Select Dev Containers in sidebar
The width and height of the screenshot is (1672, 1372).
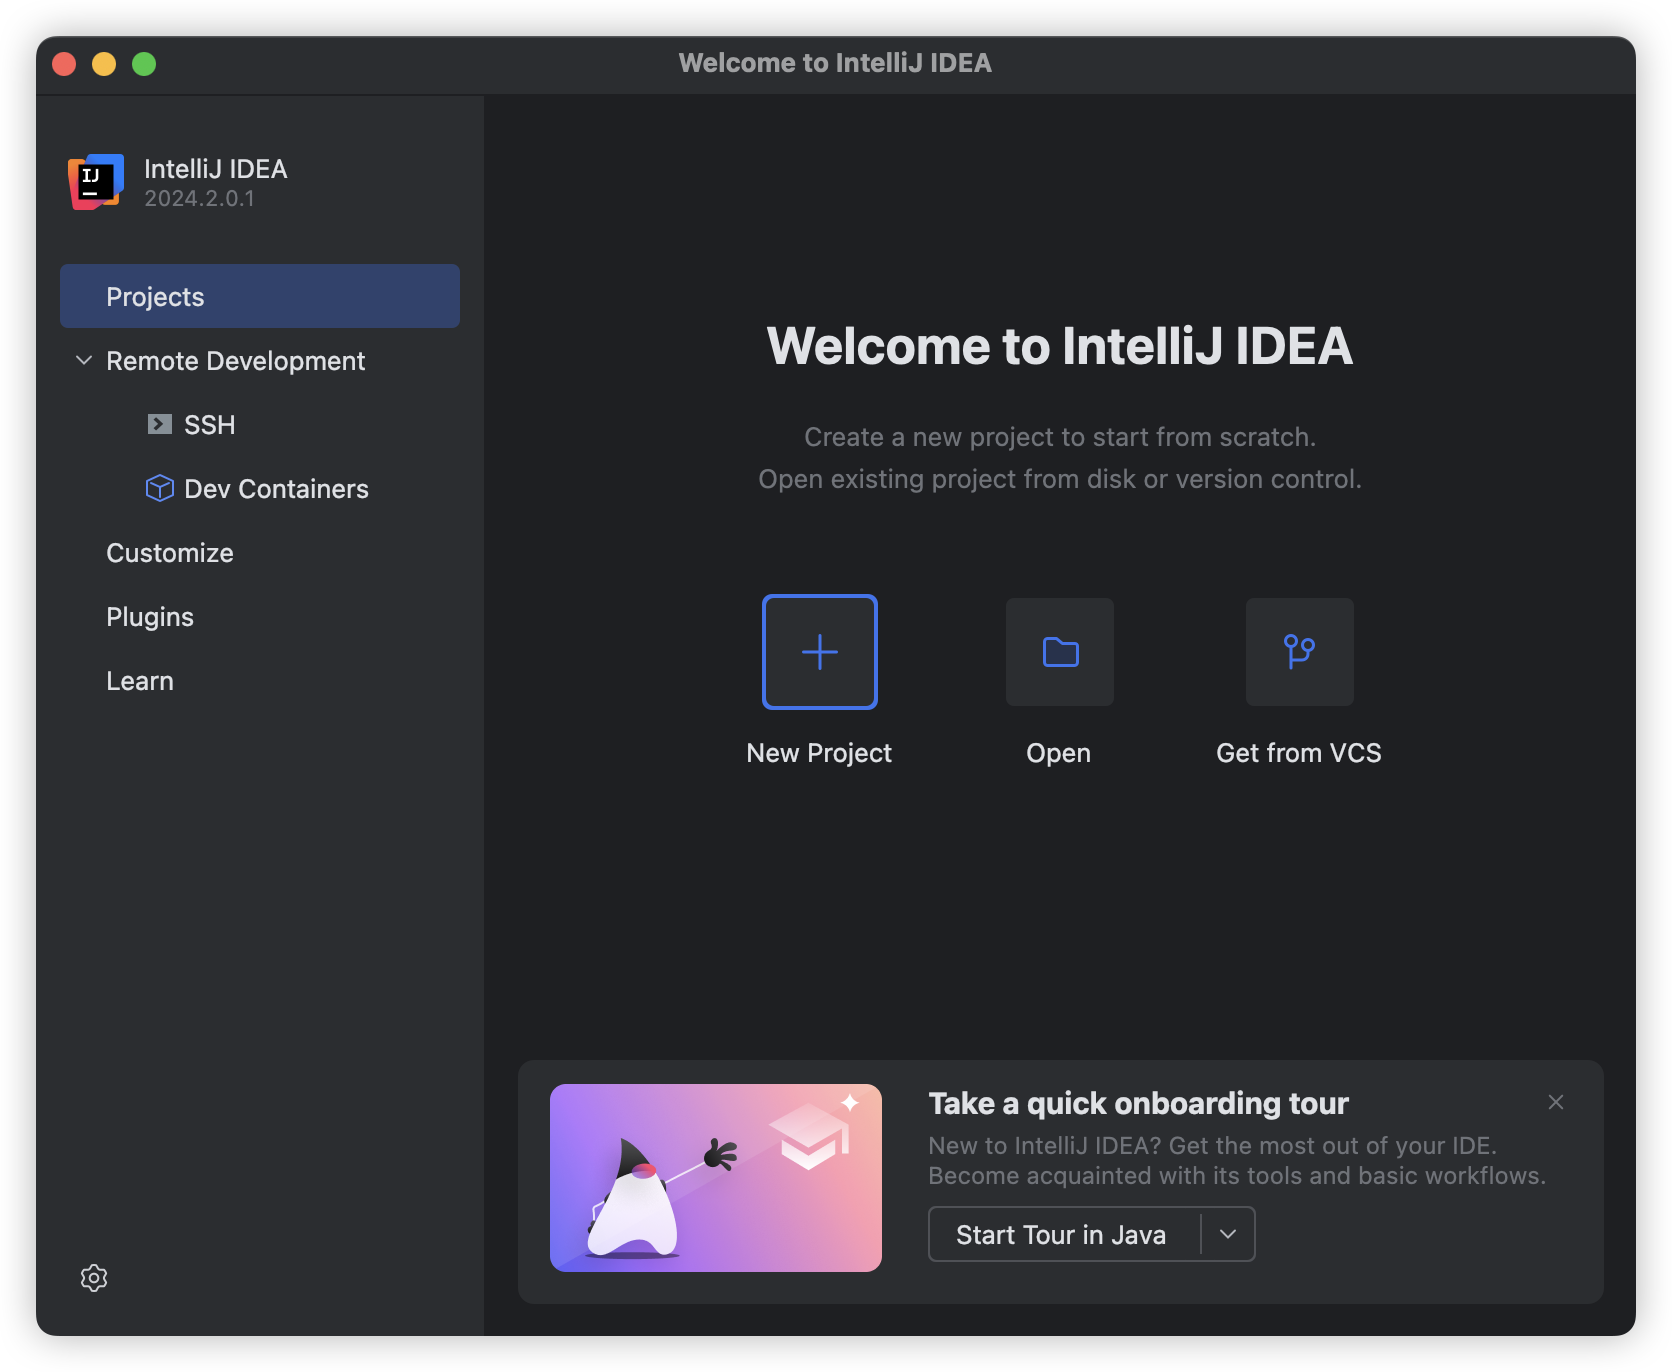tap(277, 489)
